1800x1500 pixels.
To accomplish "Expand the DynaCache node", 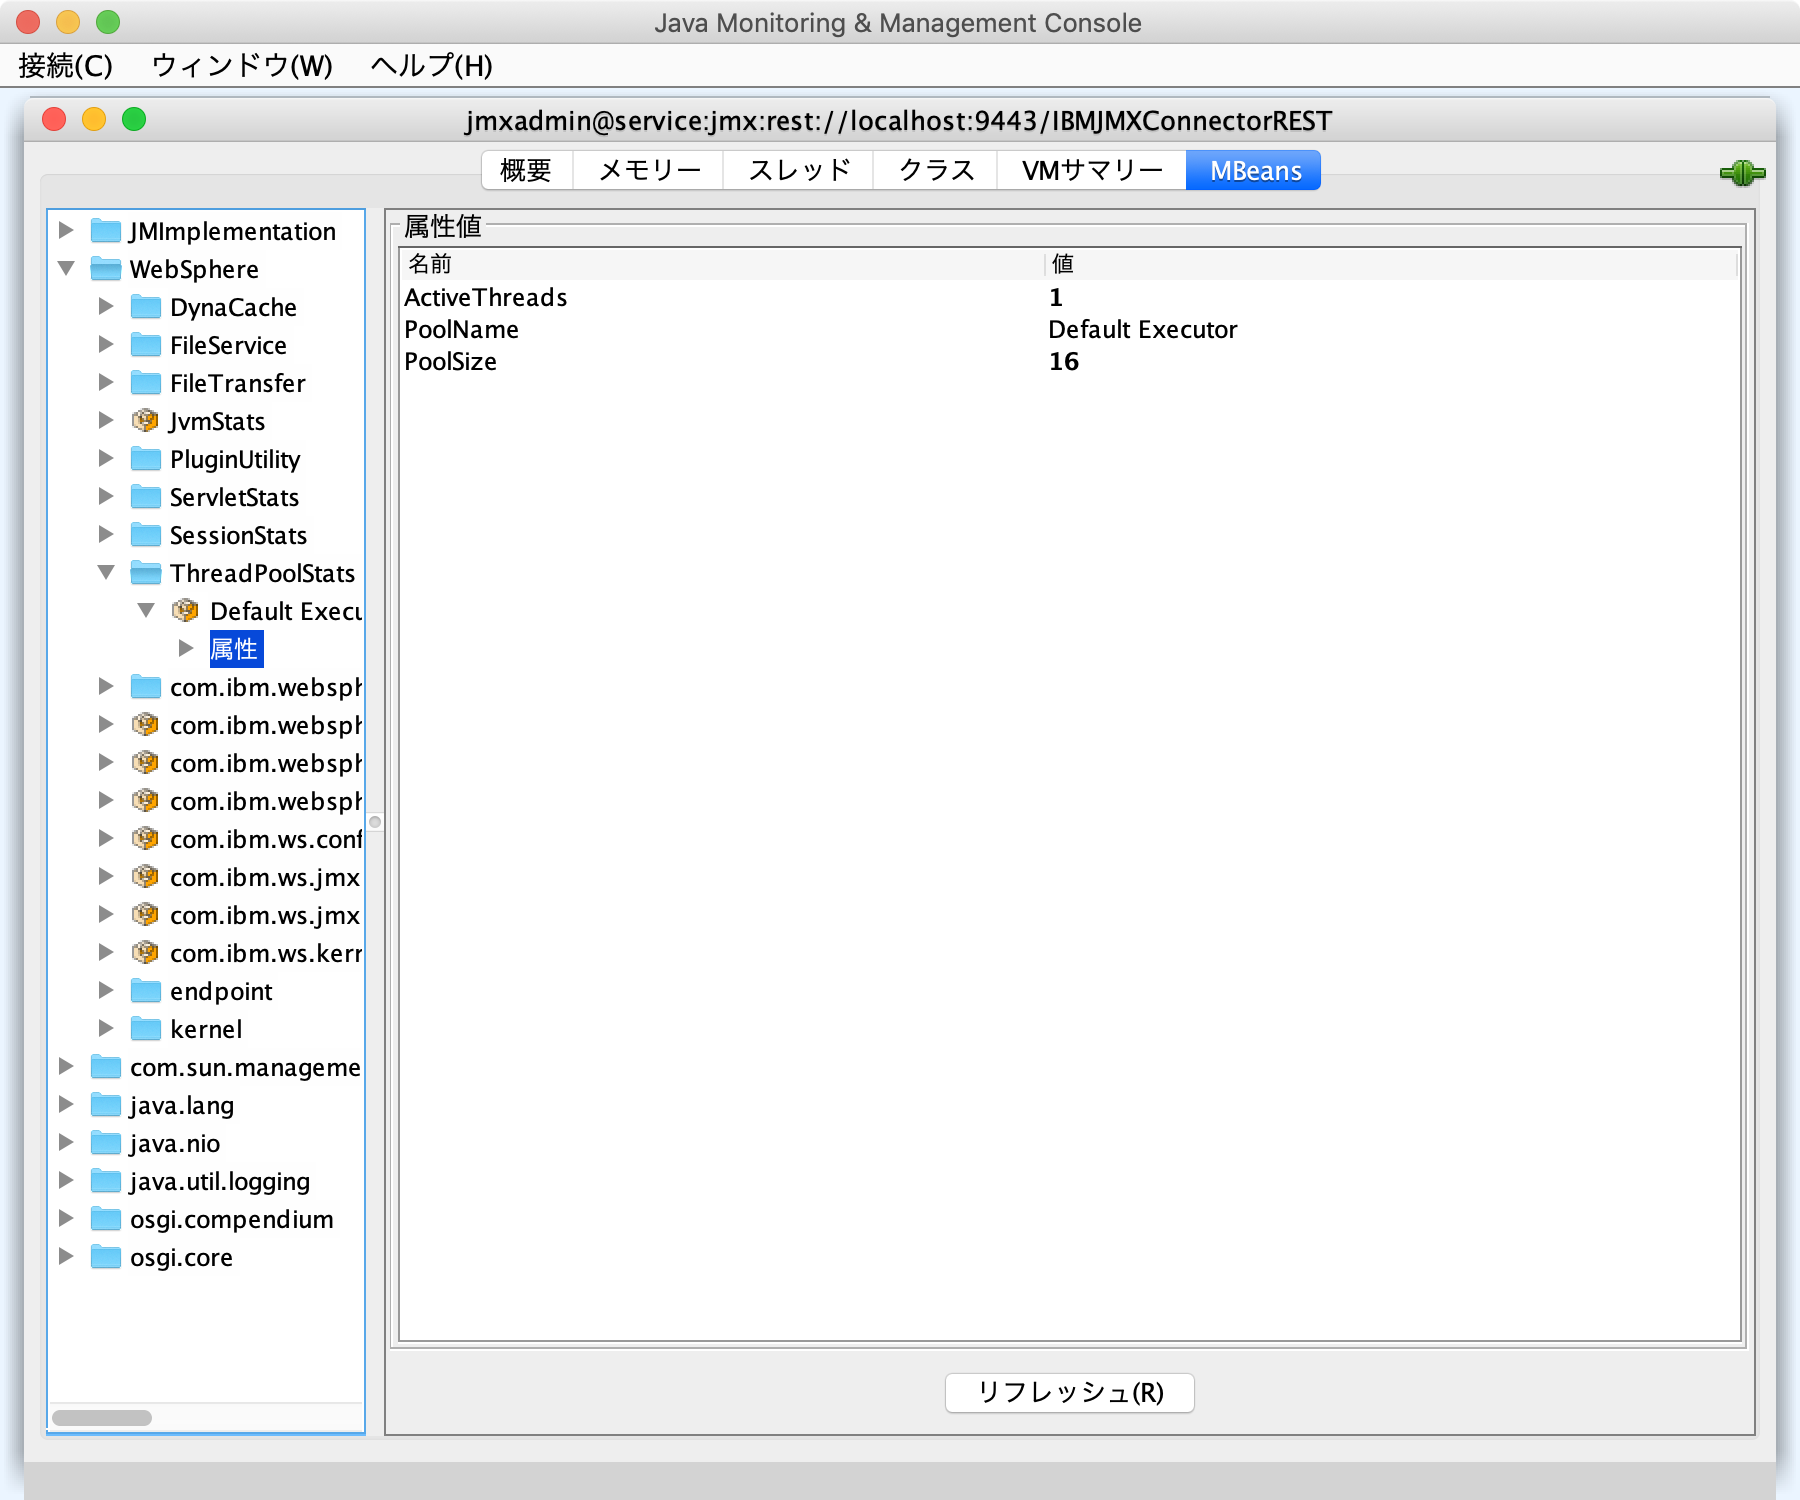I will [106, 306].
